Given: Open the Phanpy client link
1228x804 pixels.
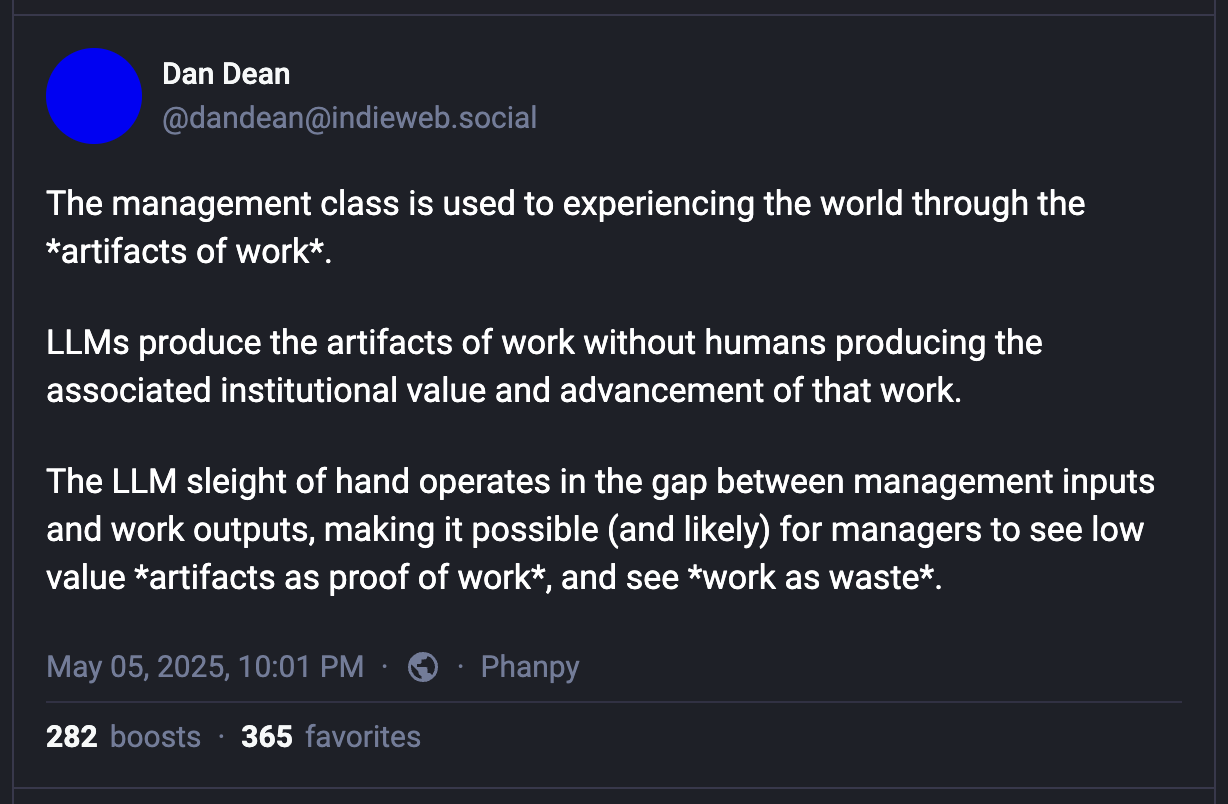Looking at the screenshot, I should pyautogui.click(x=530, y=667).
